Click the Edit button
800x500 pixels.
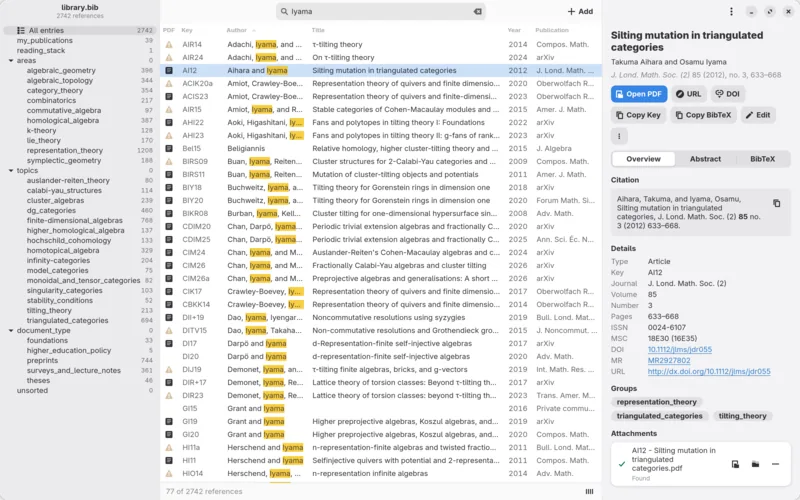[758, 115]
